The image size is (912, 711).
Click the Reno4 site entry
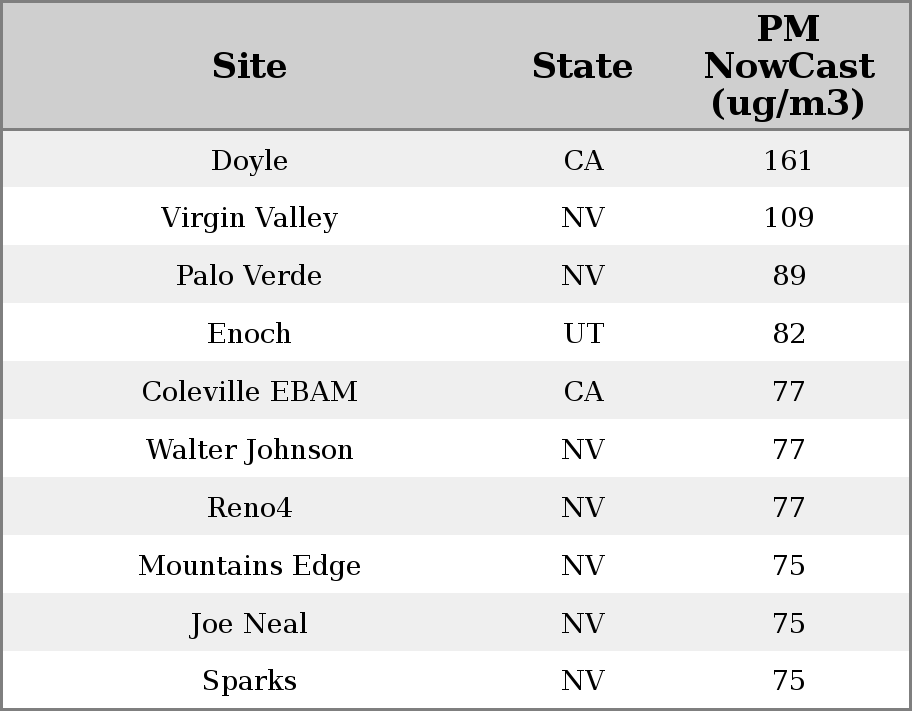(x=250, y=508)
